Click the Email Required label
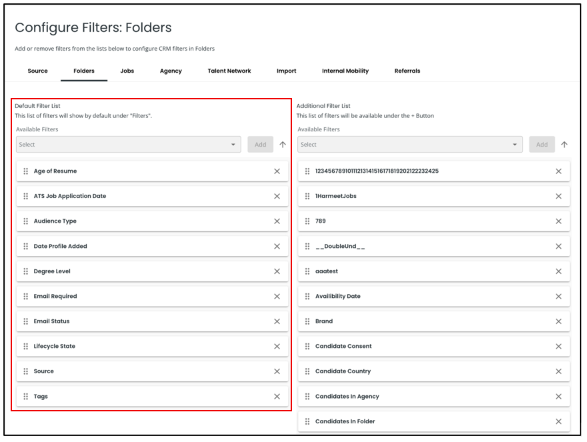 tap(55, 296)
